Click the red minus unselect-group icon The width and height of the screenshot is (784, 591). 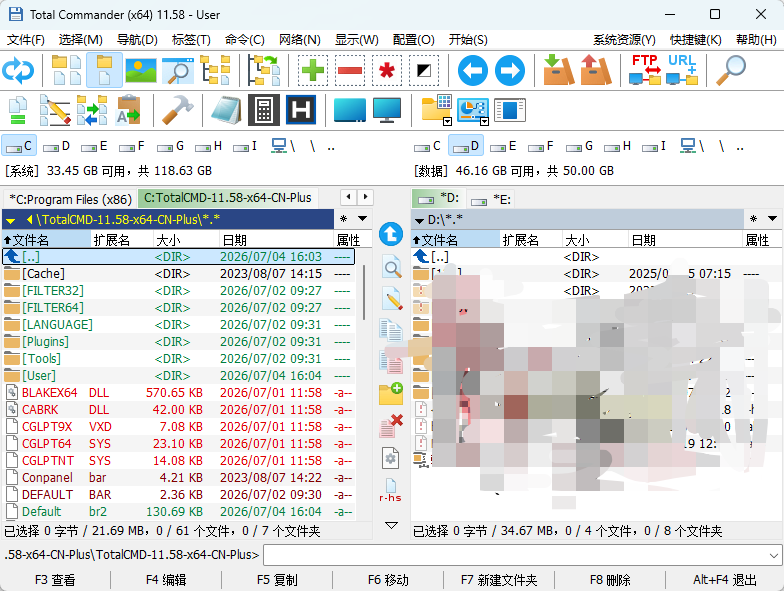pos(350,70)
